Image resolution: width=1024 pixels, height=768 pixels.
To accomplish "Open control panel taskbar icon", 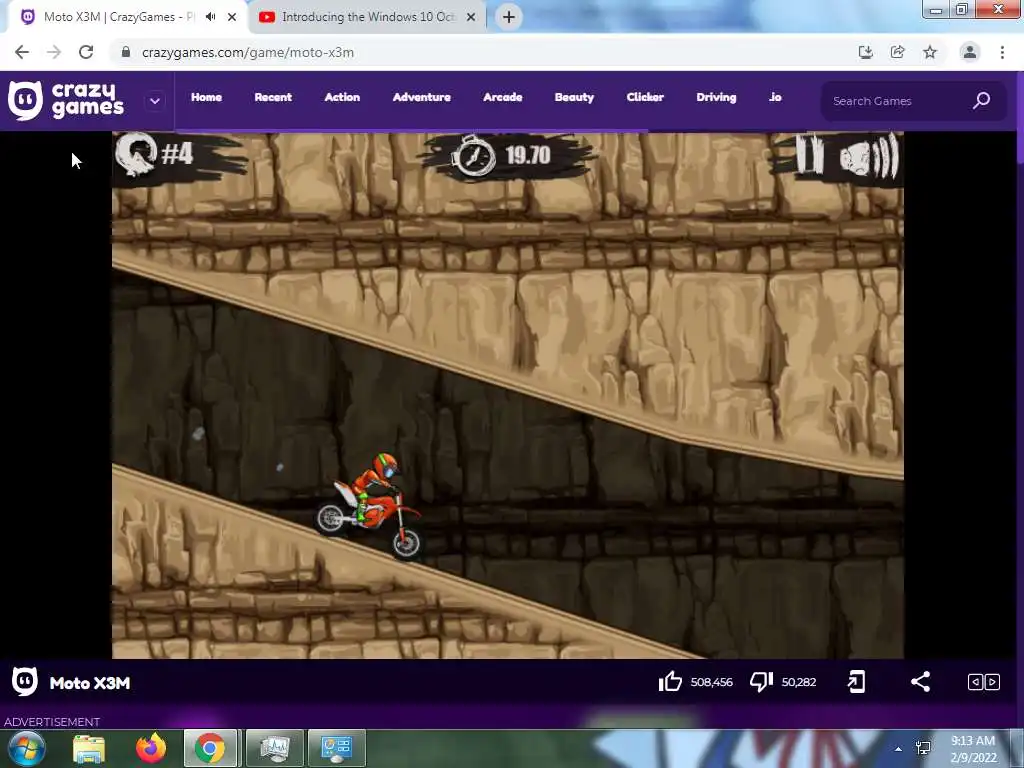I will 337,748.
